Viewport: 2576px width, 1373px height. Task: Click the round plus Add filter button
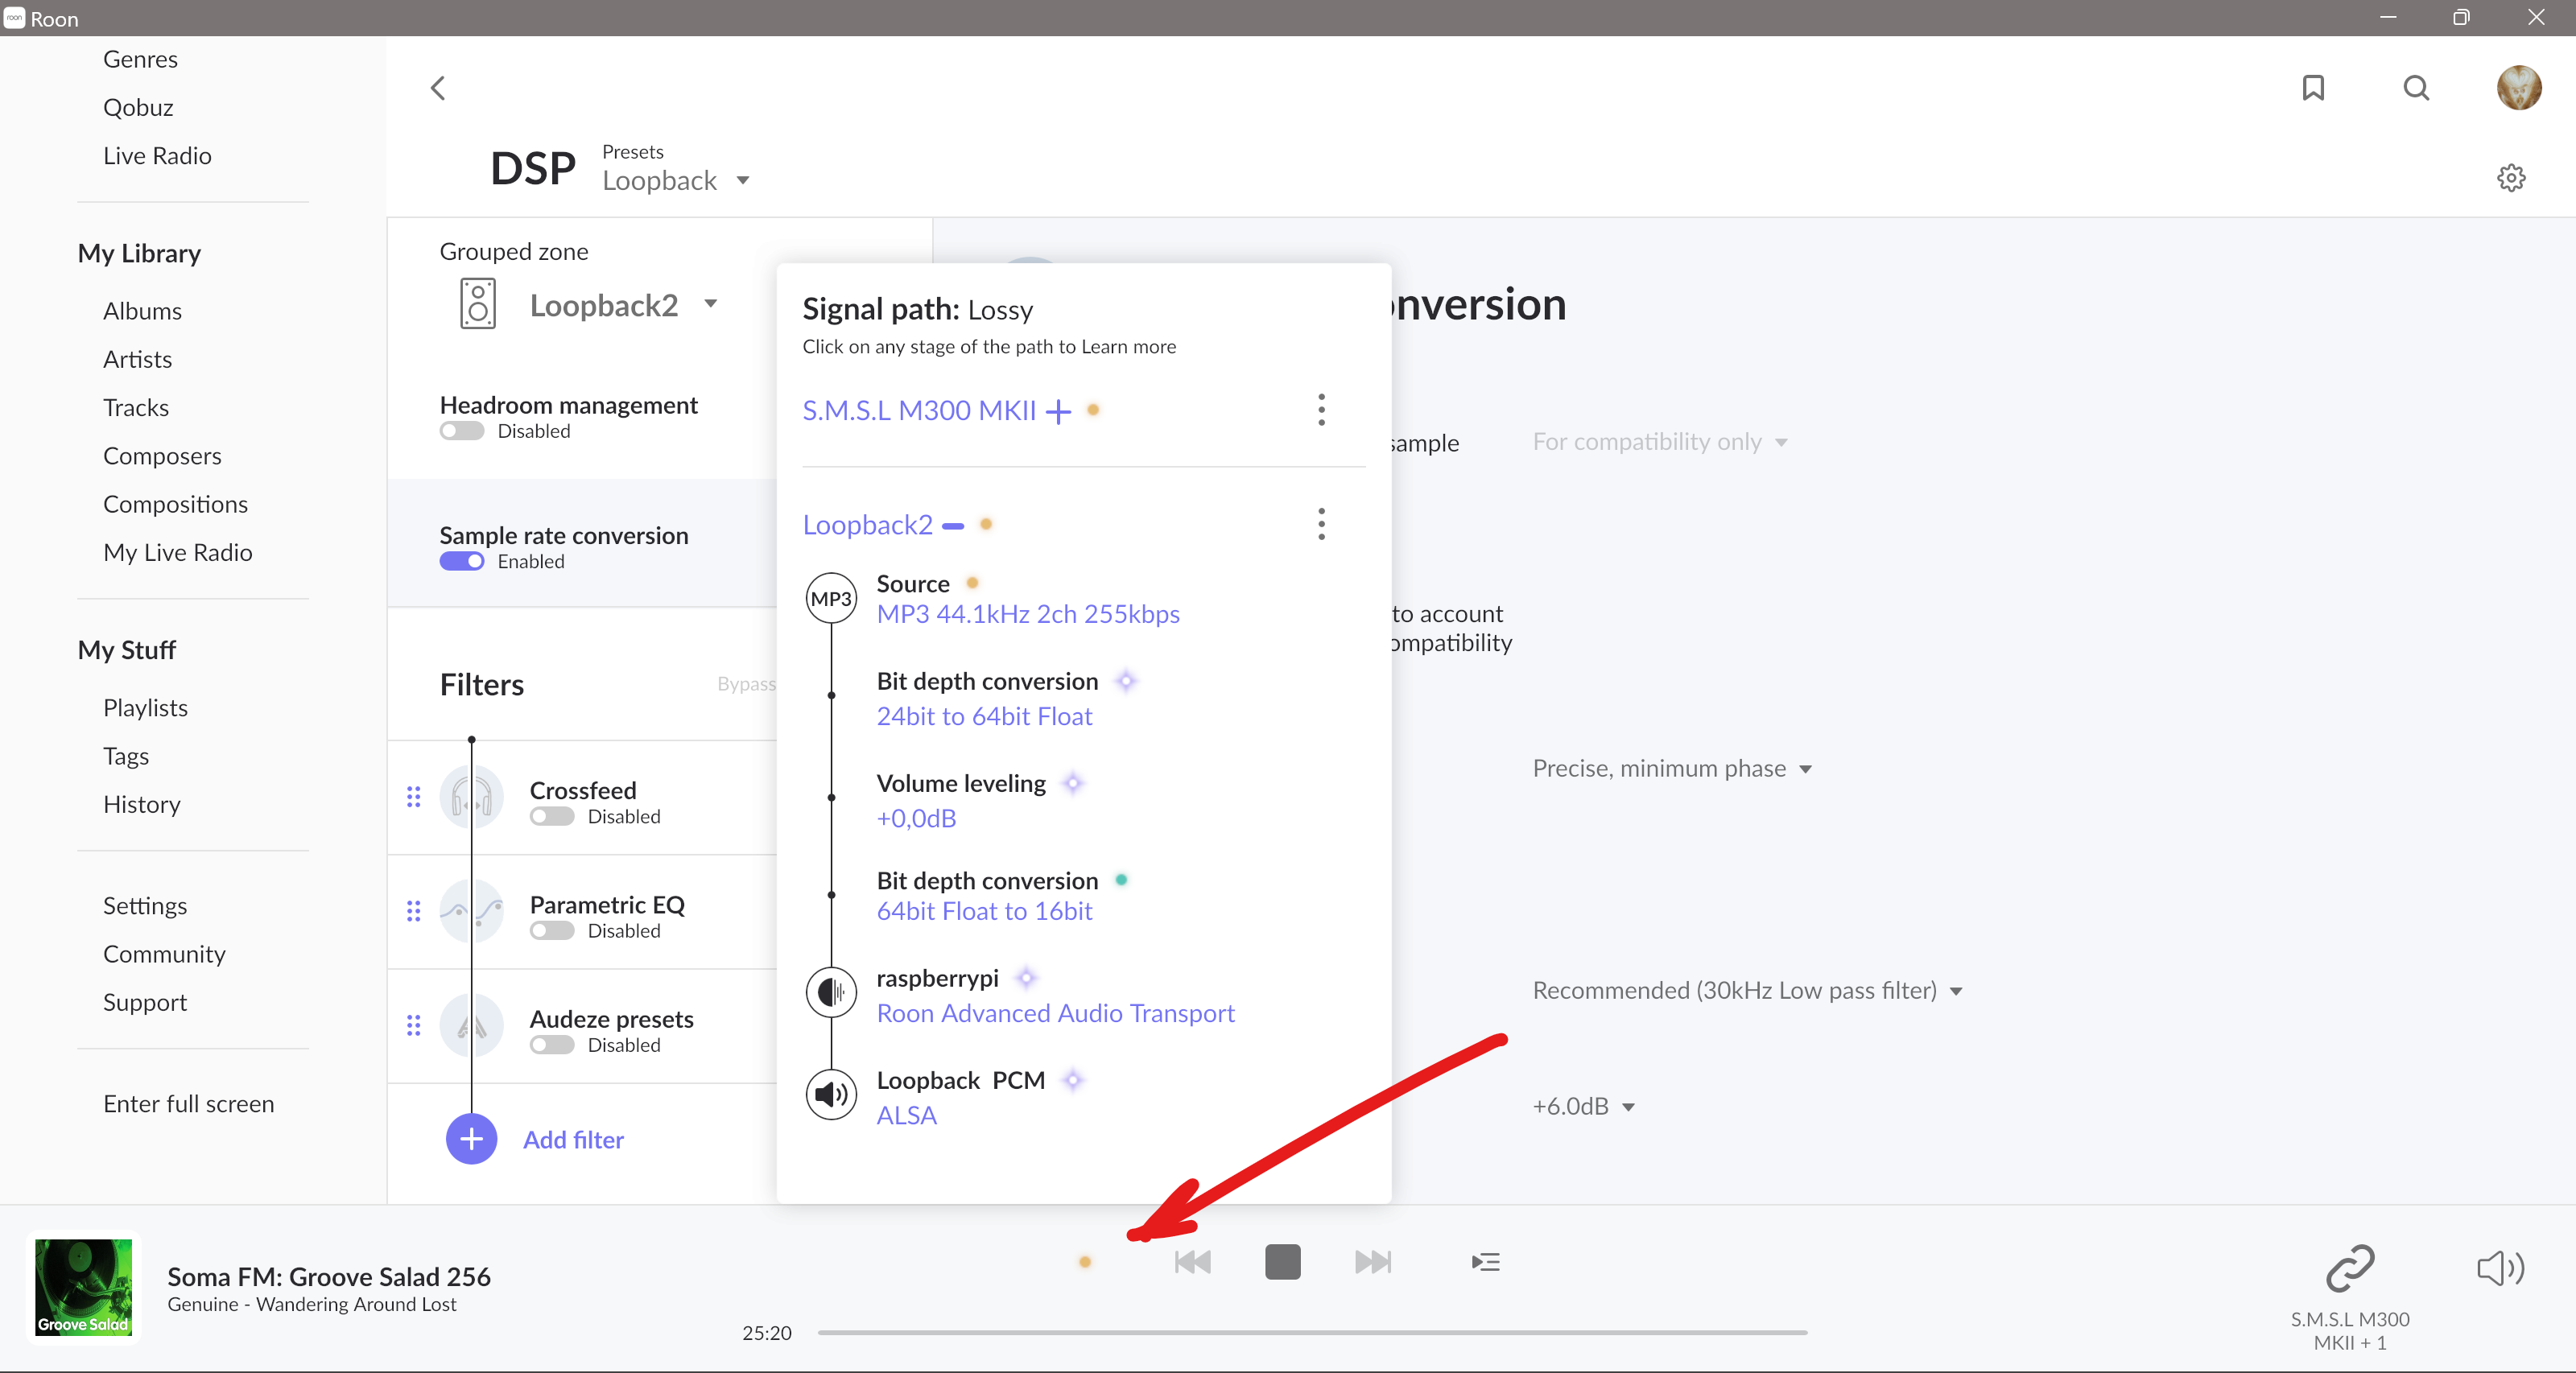[471, 1139]
